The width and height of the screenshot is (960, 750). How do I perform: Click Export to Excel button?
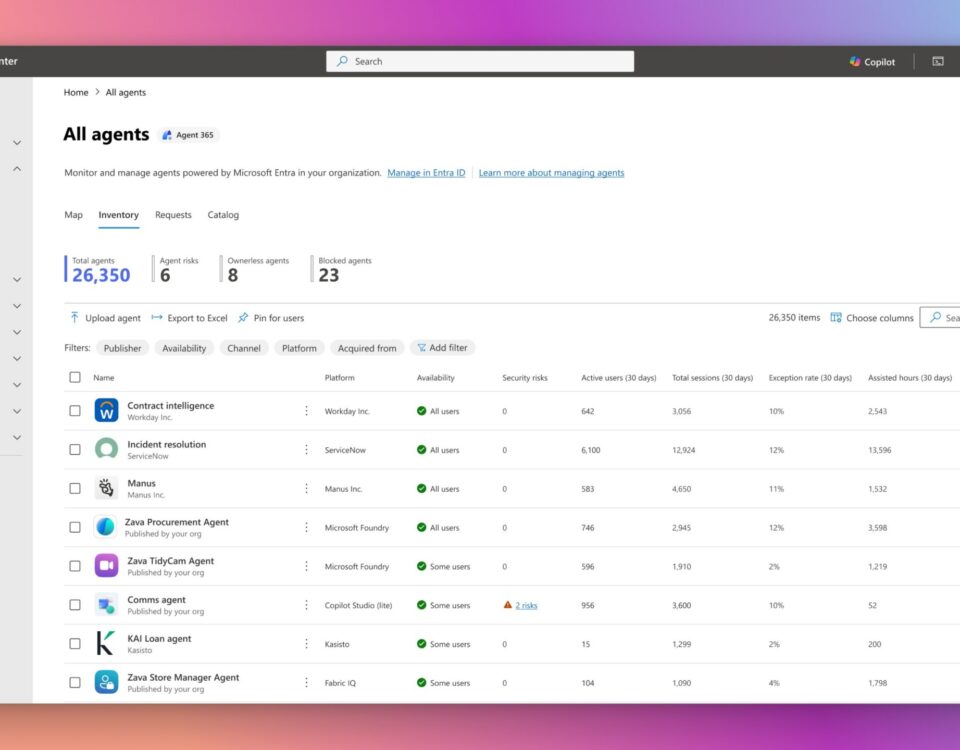click(190, 318)
